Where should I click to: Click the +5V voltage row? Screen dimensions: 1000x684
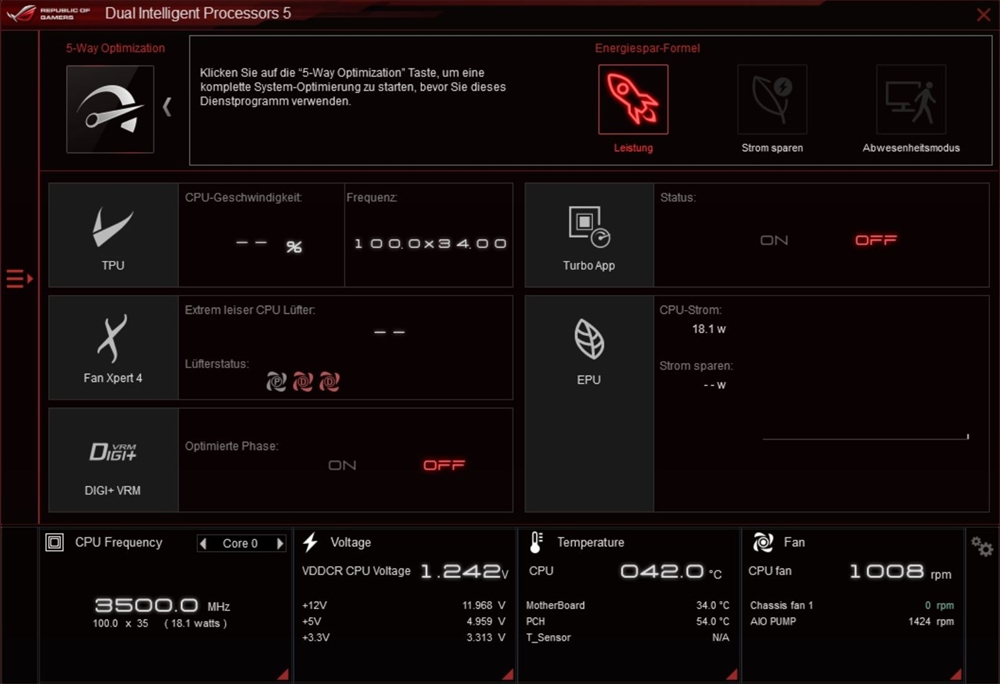tap(404, 621)
